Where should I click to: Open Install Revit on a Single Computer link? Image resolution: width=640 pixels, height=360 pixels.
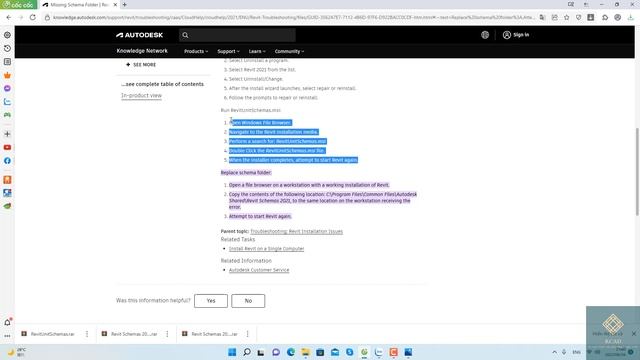pyautogui.click(x=267, y=249)
